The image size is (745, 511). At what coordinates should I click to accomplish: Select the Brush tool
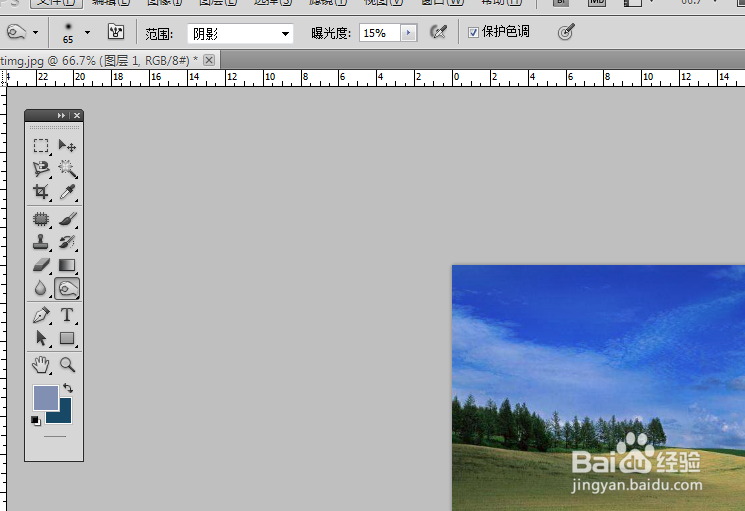(x=67, y=219)
